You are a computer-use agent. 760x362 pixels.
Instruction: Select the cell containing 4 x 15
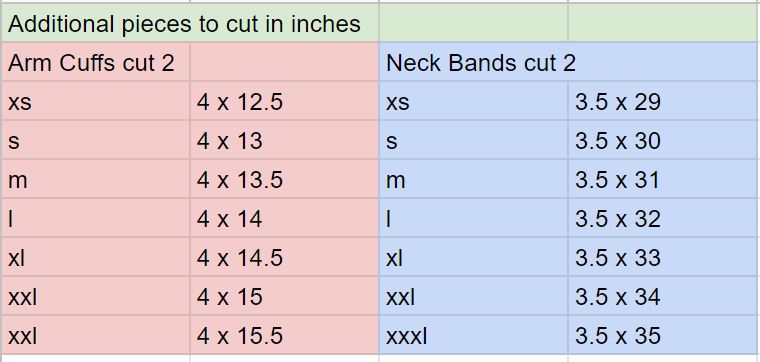(x=284, y=297)
